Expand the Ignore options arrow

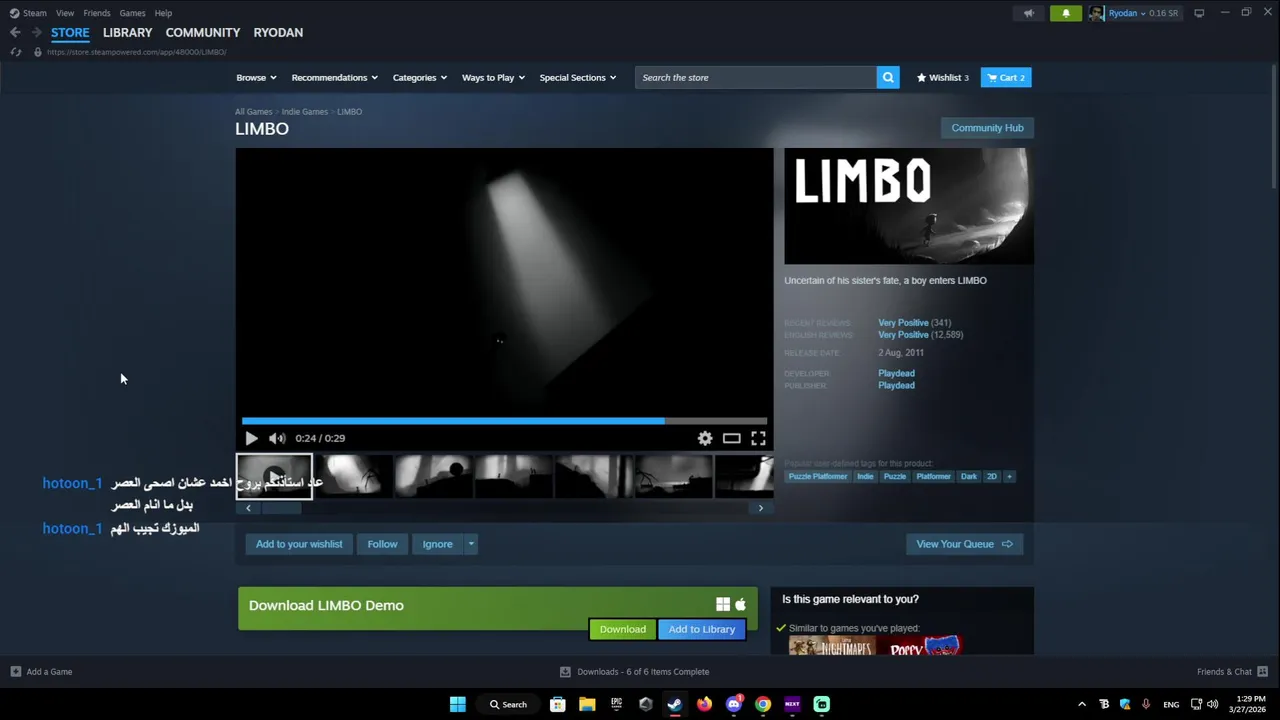point(471,544)
